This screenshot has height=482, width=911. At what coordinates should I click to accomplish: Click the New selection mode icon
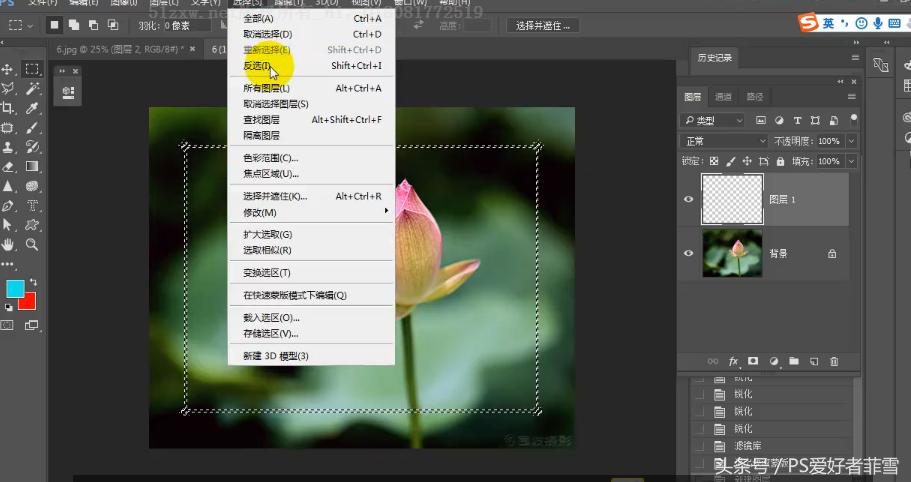54,25
